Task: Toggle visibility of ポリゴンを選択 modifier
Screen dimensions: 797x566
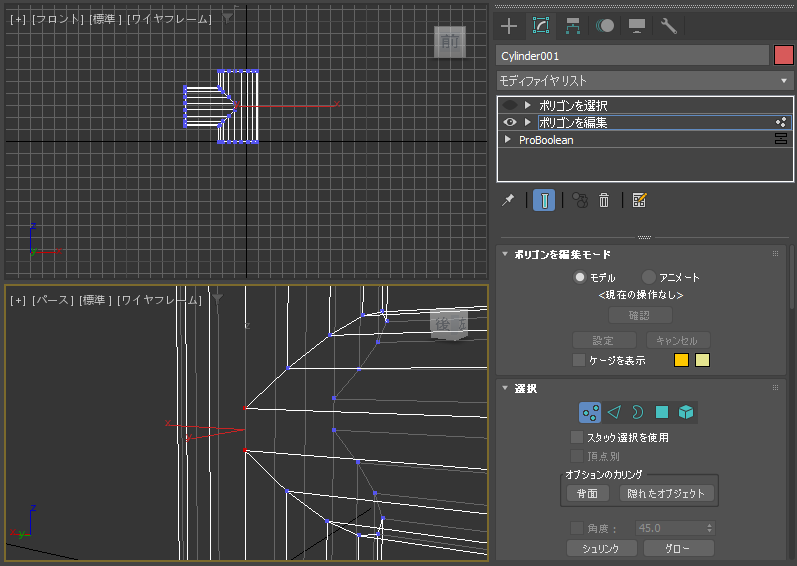Action: tap(510, 105)
